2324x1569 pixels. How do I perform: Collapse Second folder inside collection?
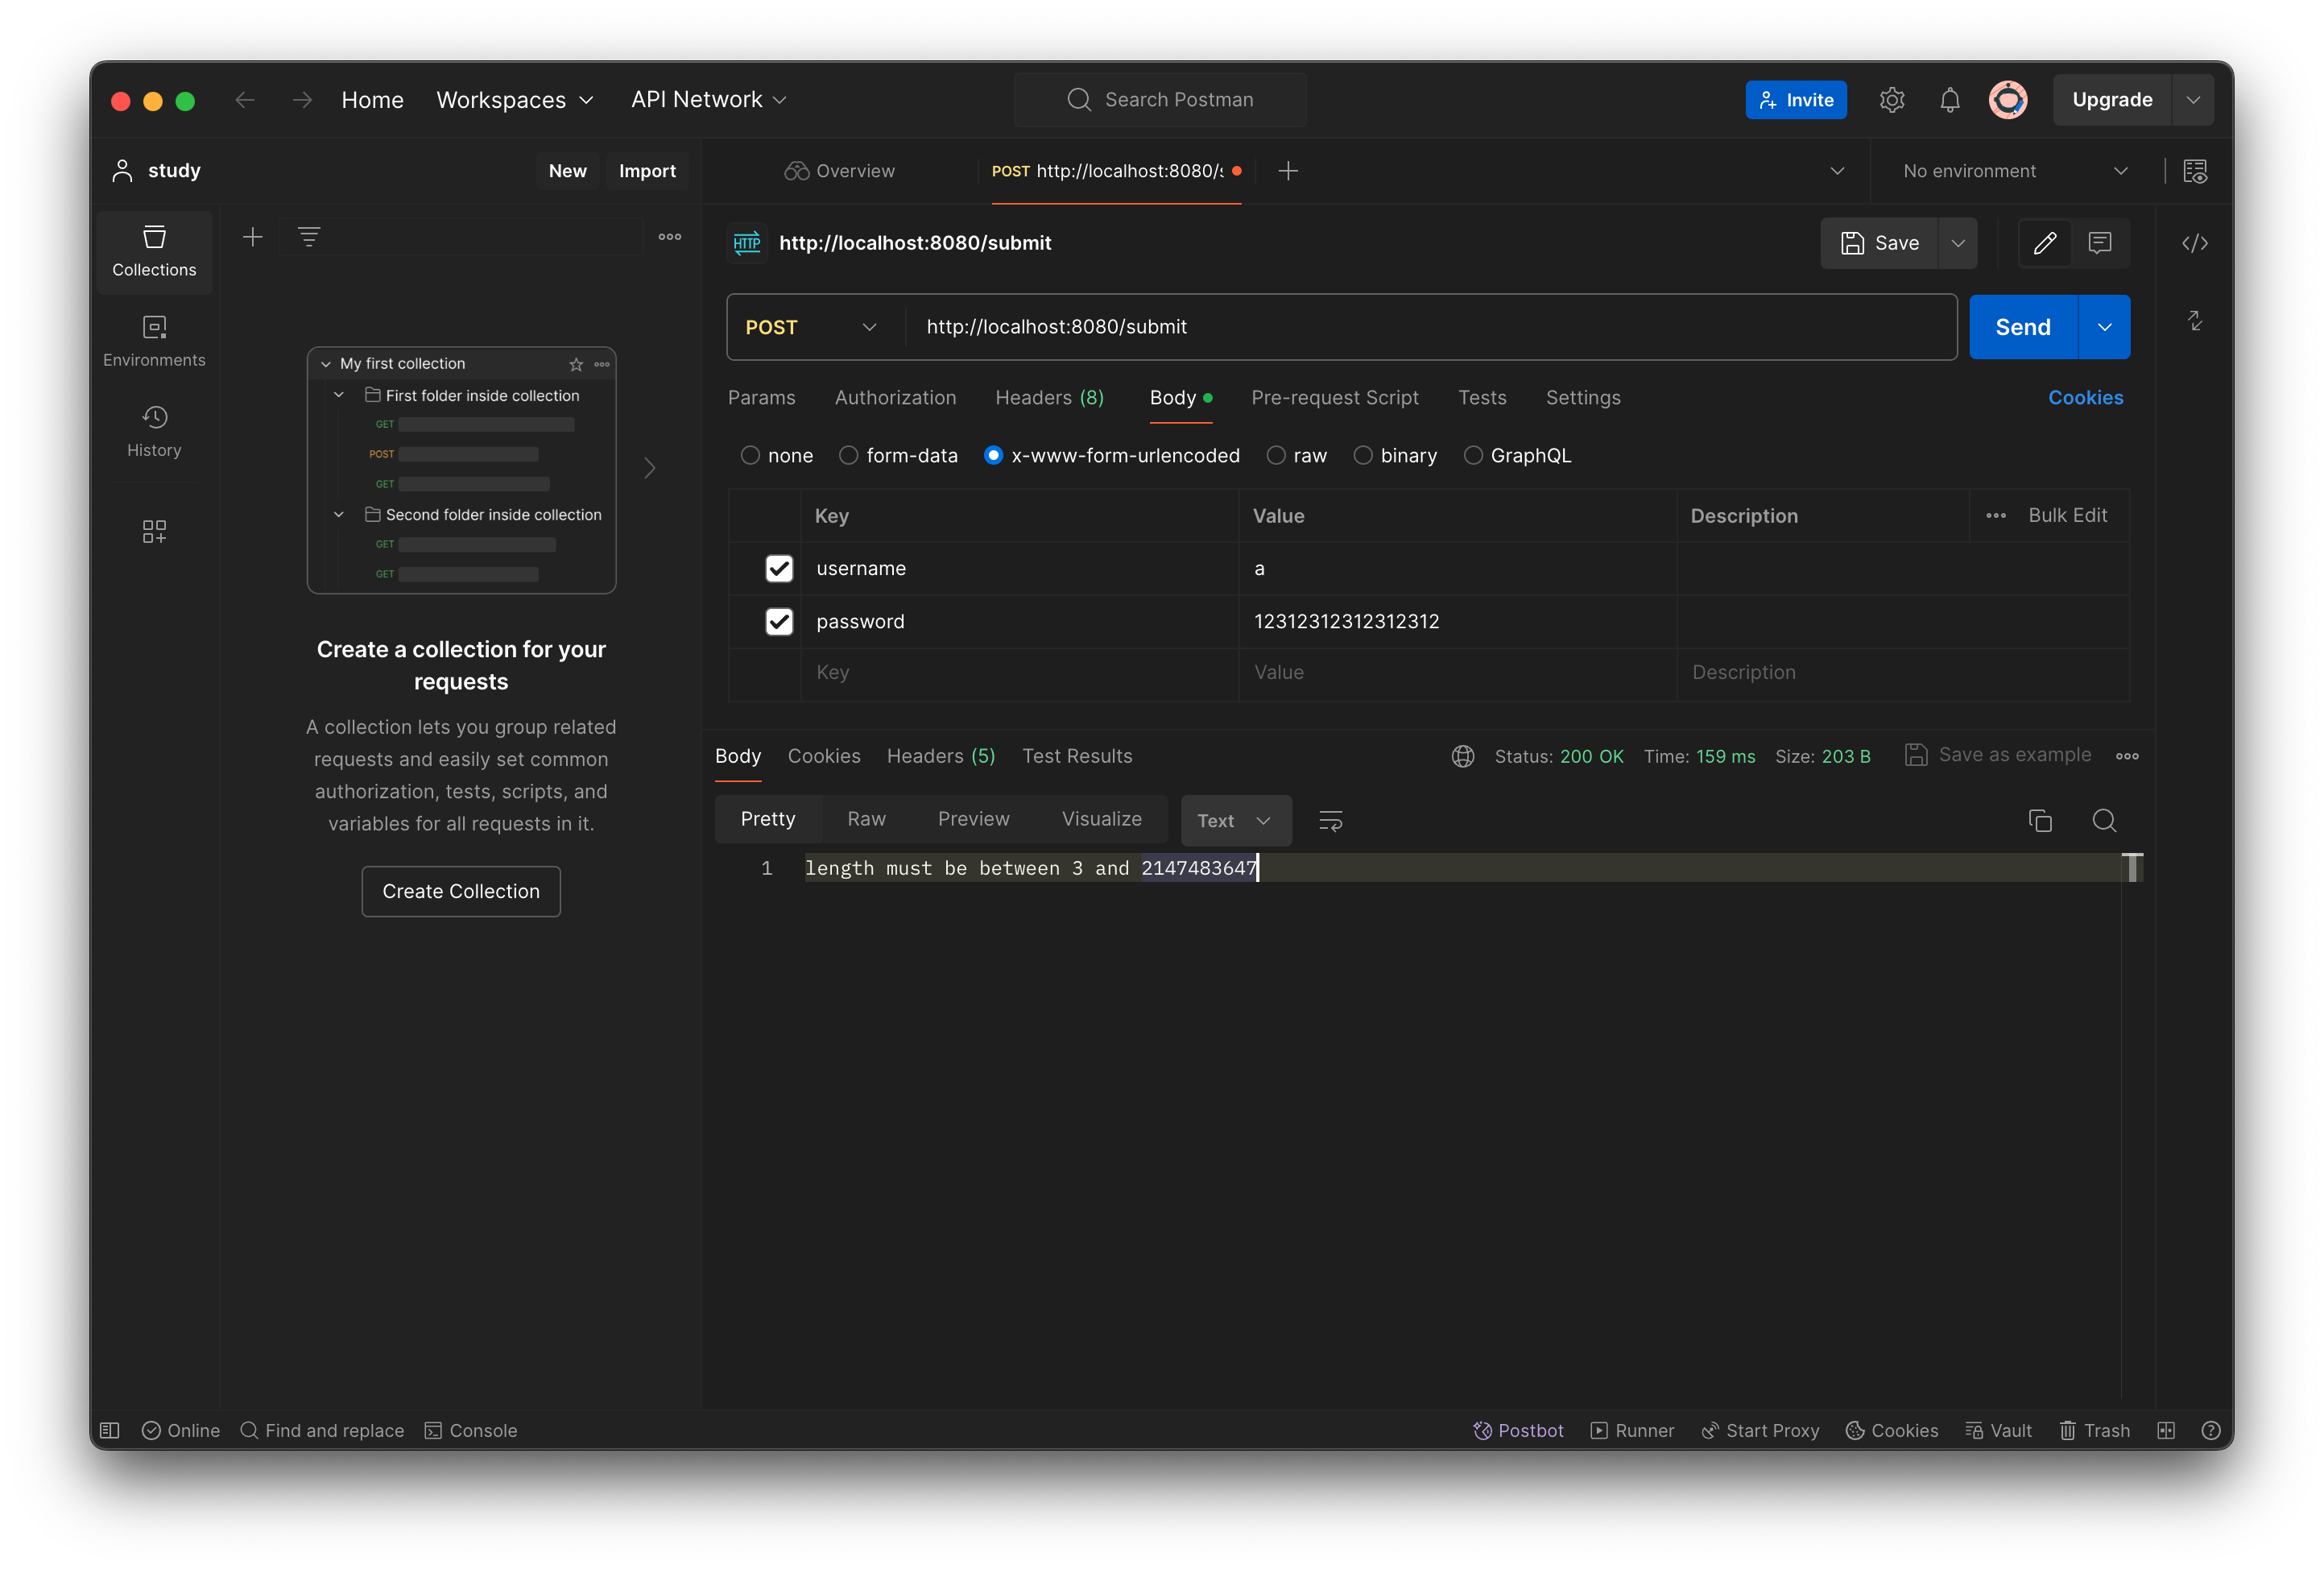(338, 514)
